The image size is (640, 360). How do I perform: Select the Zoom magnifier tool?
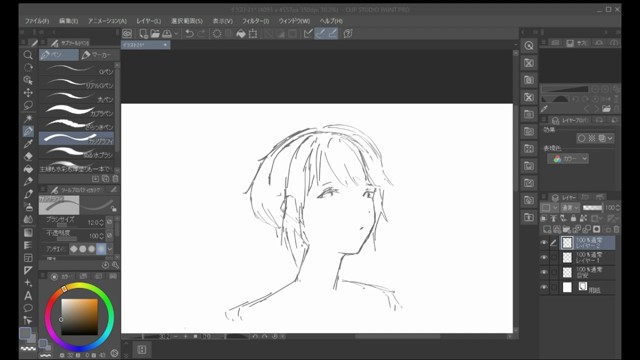point(28,55)
